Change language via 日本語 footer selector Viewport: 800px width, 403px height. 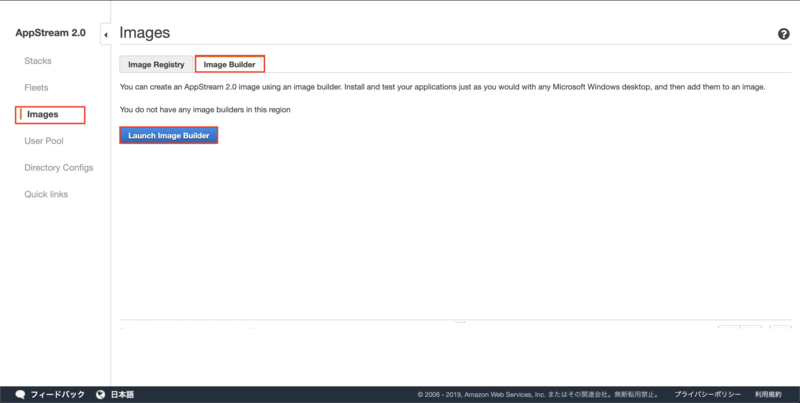(122, 394)
